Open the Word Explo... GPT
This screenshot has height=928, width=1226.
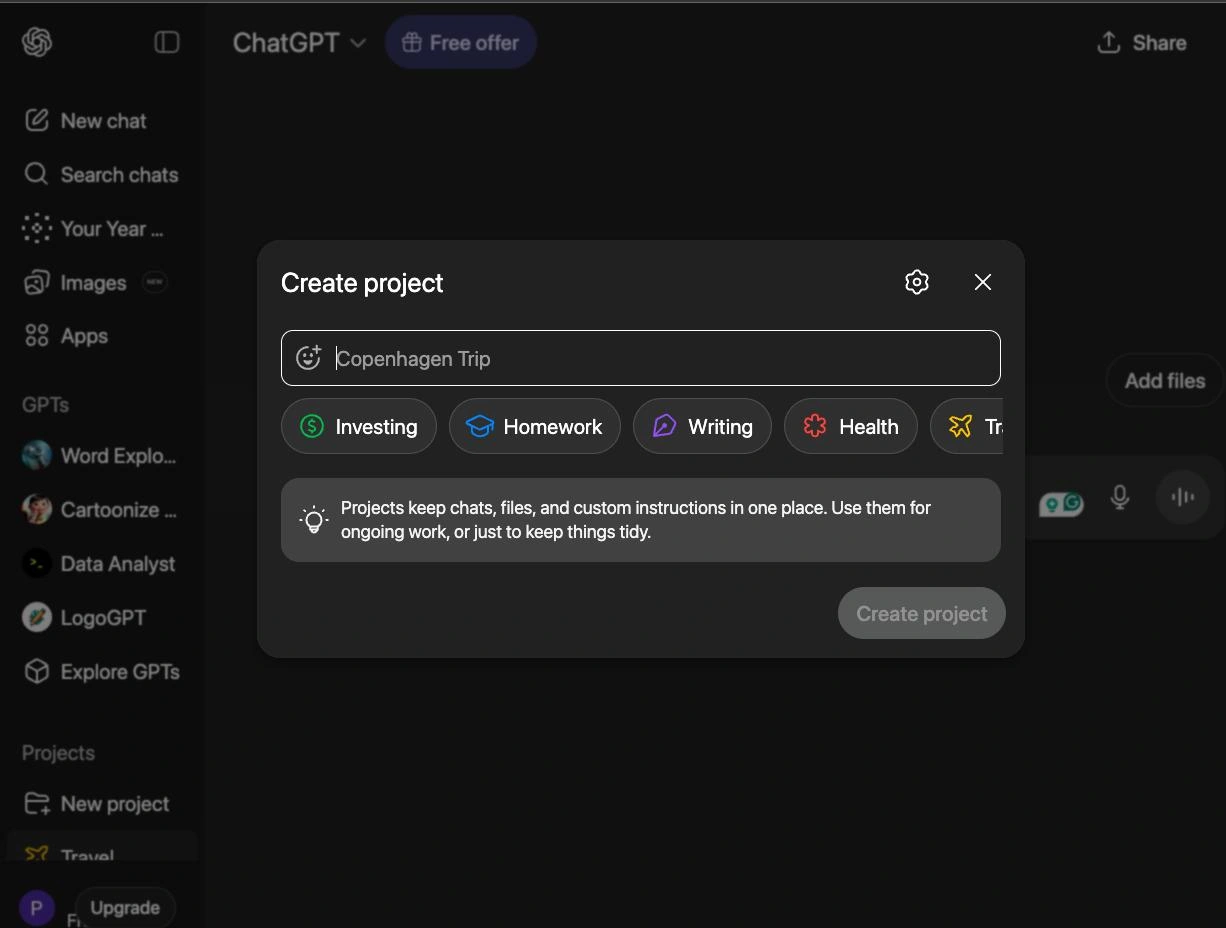pos(100,456)
